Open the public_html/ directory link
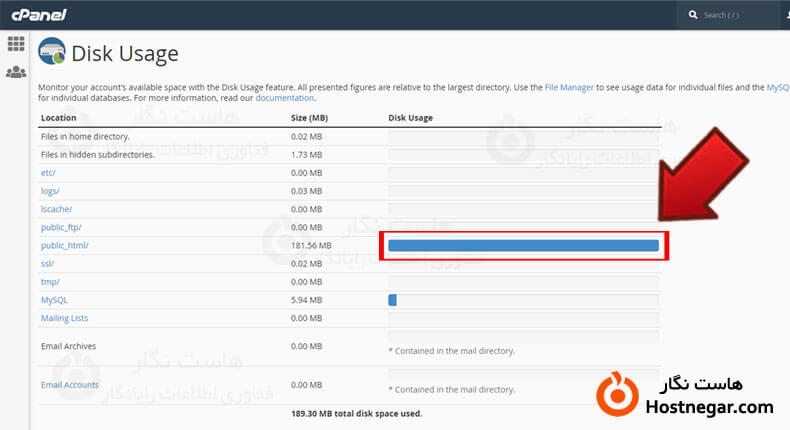This screenshot has width=790, height=430. (x=65, y=245)
